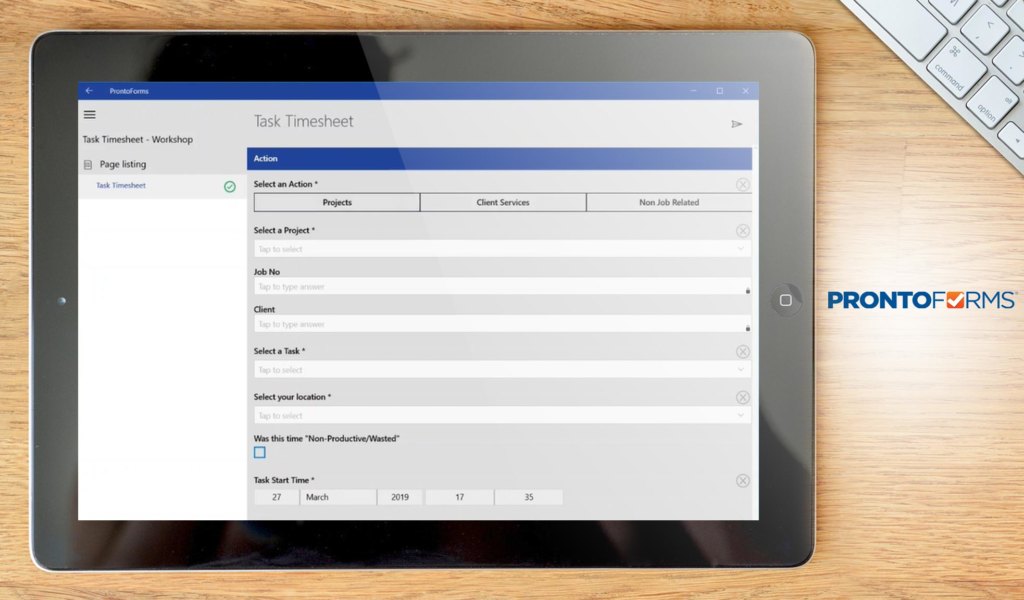Enable the Non-Productive/Wasted time checkbox

click(260, 452)
